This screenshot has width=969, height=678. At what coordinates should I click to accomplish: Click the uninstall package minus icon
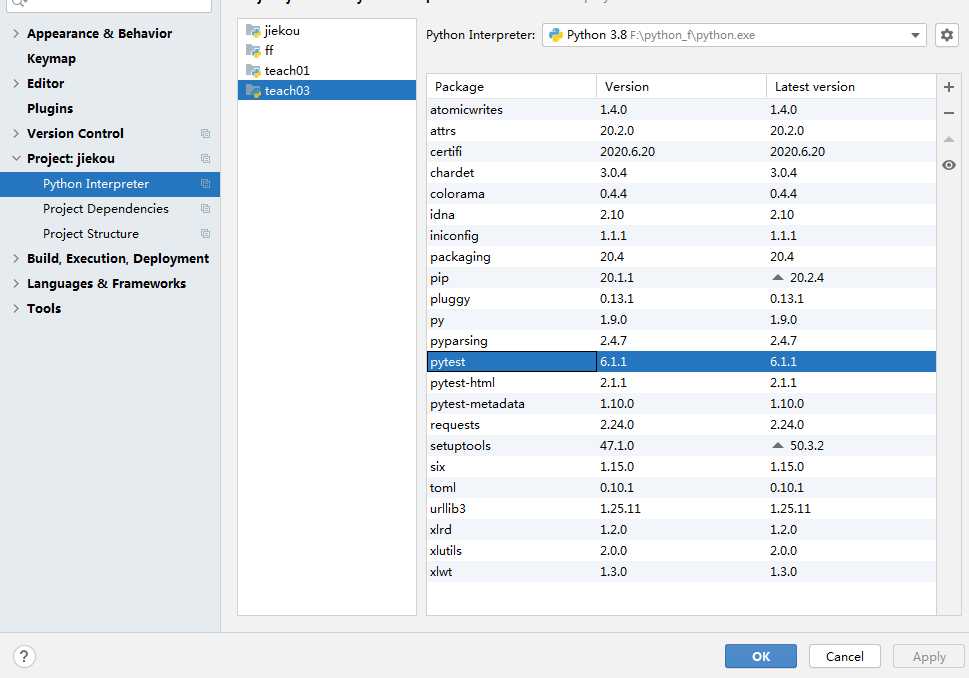pos(949,113)
